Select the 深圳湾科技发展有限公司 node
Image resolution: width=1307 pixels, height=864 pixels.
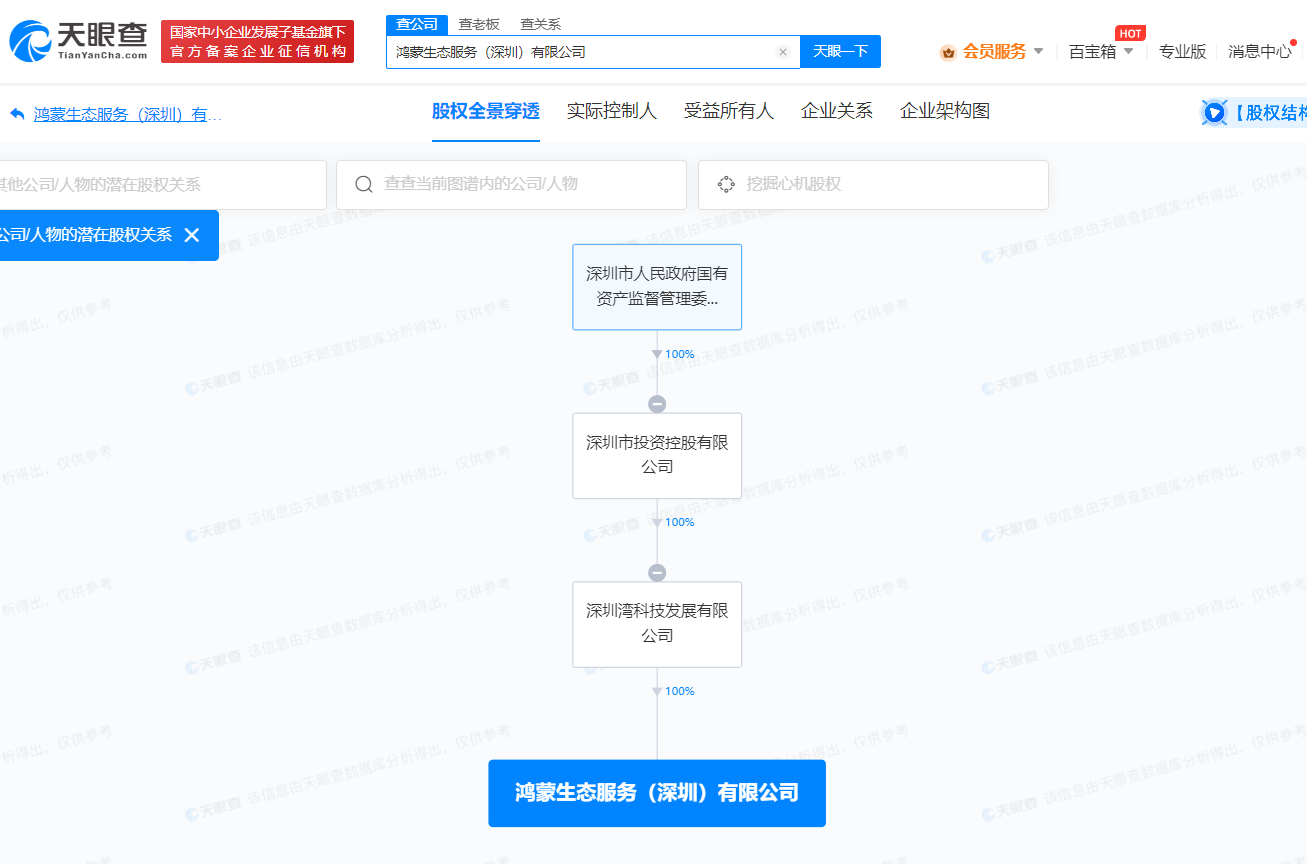657,625
